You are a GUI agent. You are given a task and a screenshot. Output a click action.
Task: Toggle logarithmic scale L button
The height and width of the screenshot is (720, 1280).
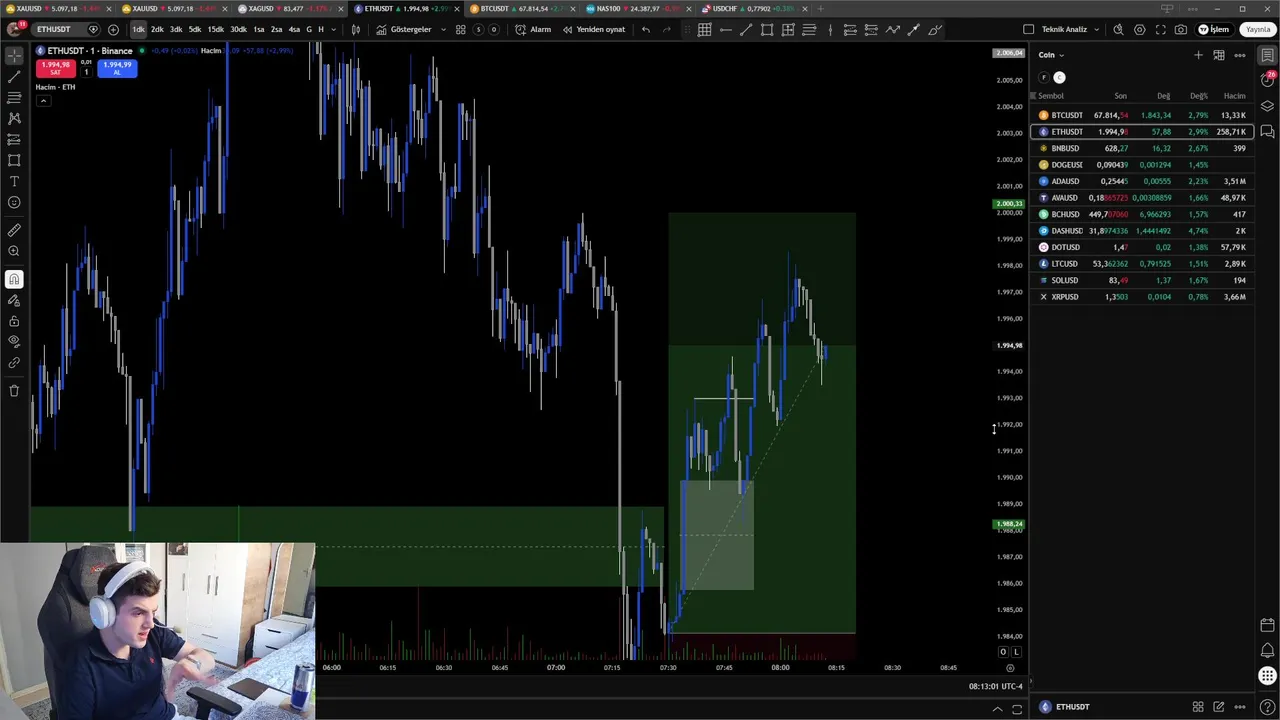(x=1016, y=652)
